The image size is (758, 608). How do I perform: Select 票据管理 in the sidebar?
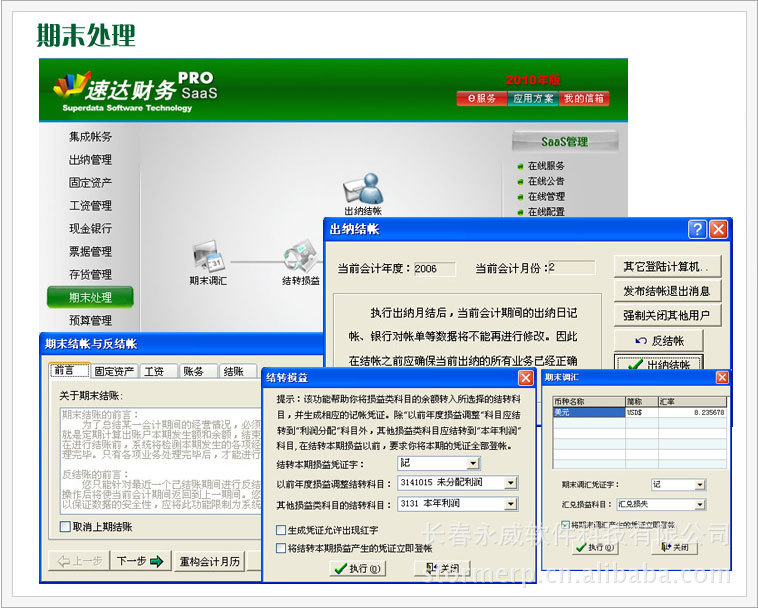tap(90, 251)
